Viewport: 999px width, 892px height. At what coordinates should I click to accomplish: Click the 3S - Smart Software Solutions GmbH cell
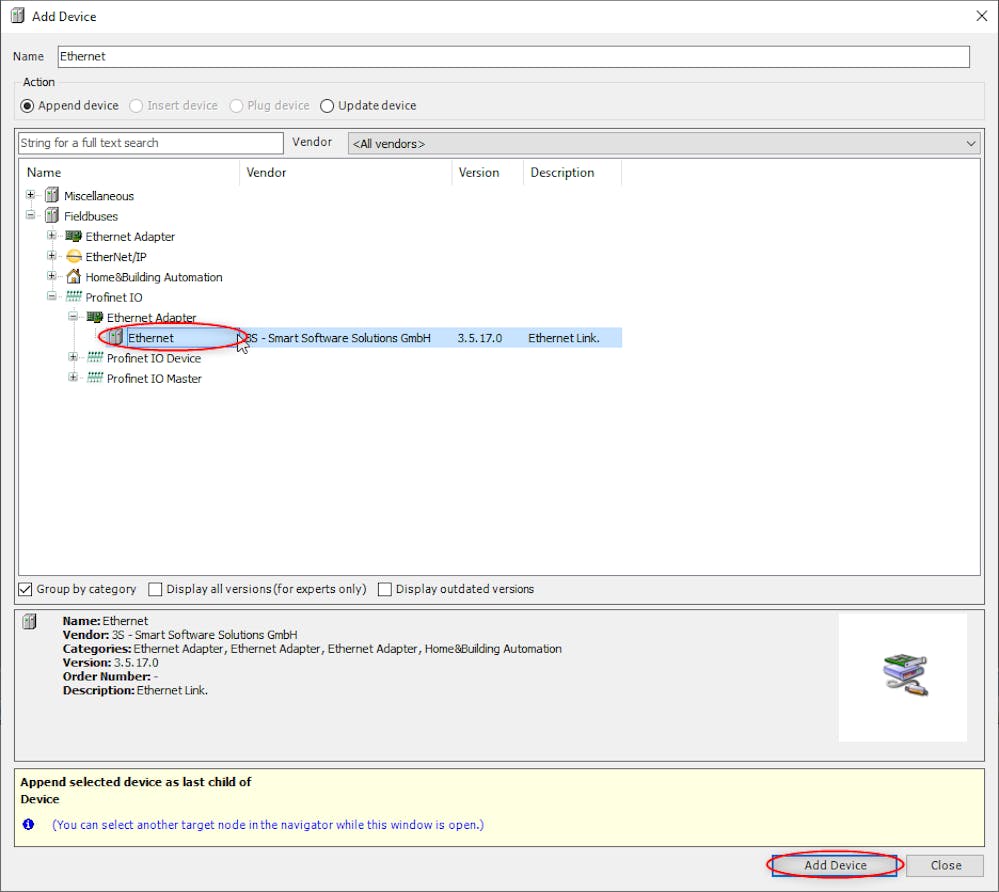(x=338, y=338)
